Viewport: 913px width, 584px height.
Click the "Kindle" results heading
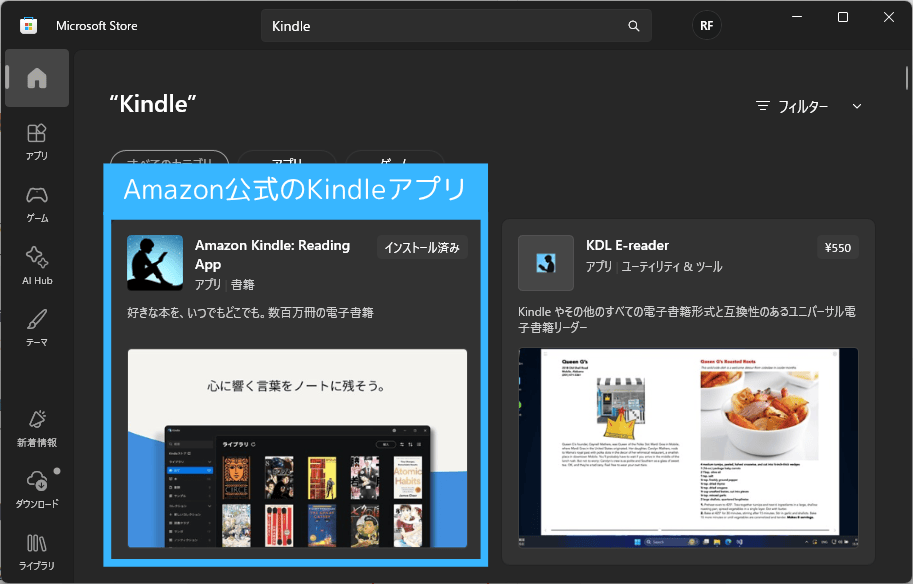(153, 104)
